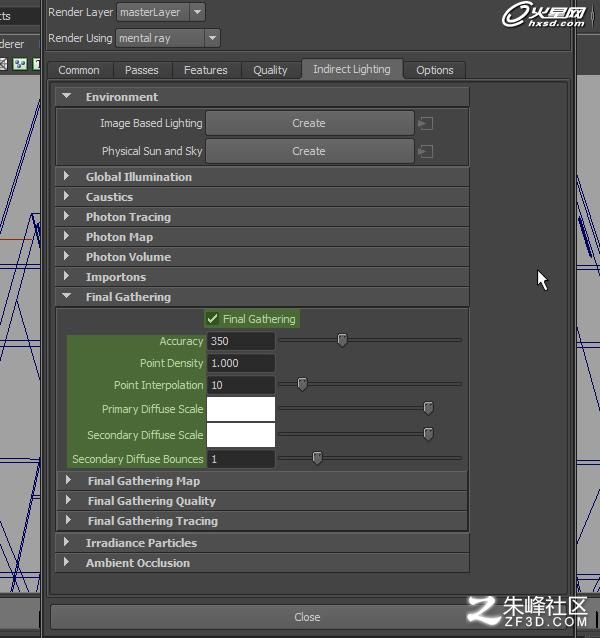Viewport: 600px width, 638px height.
Task: Click the Point Density label
Action: click(x=172, y=363)
